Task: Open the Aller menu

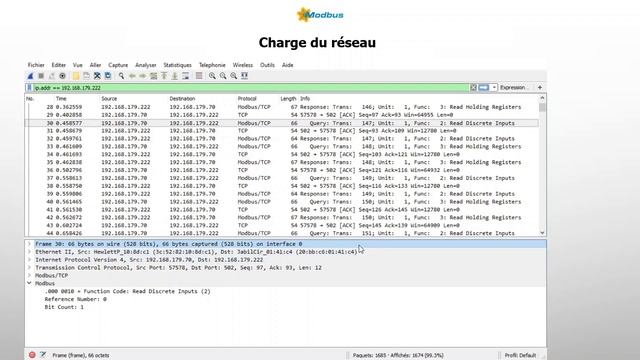Action: click(x=95, y=65)
